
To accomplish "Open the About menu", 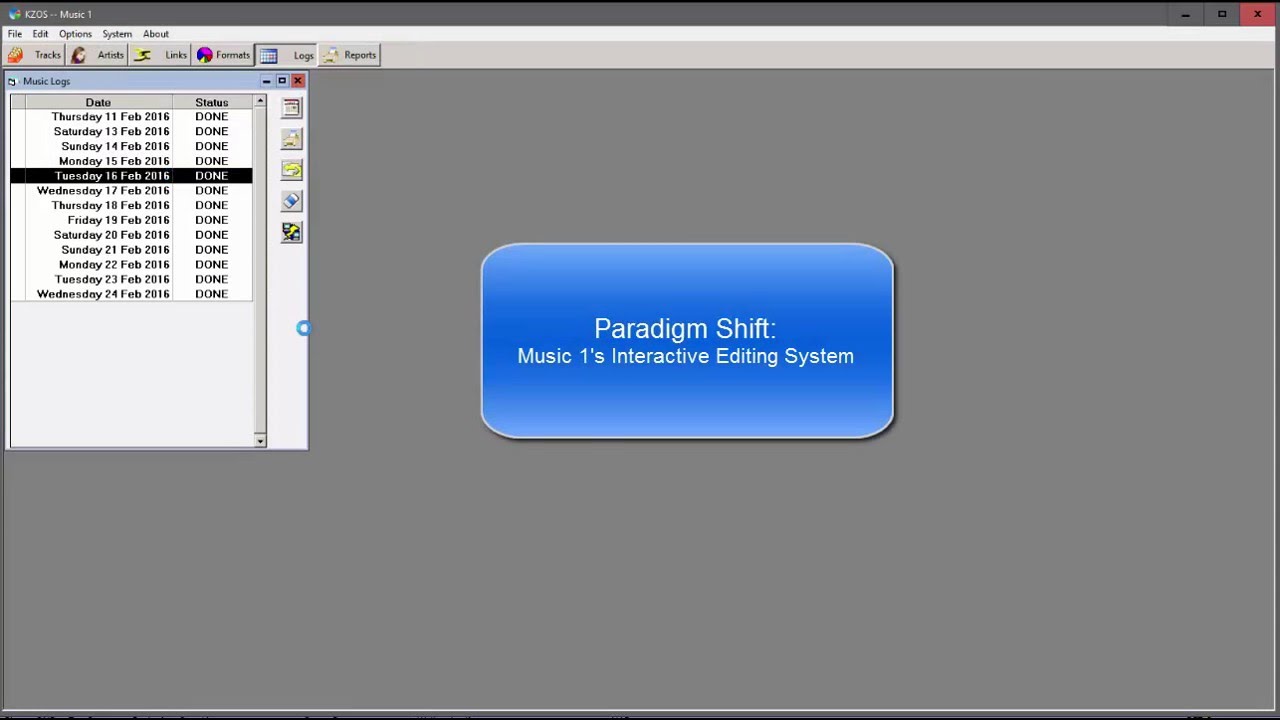I will point(156,34).
